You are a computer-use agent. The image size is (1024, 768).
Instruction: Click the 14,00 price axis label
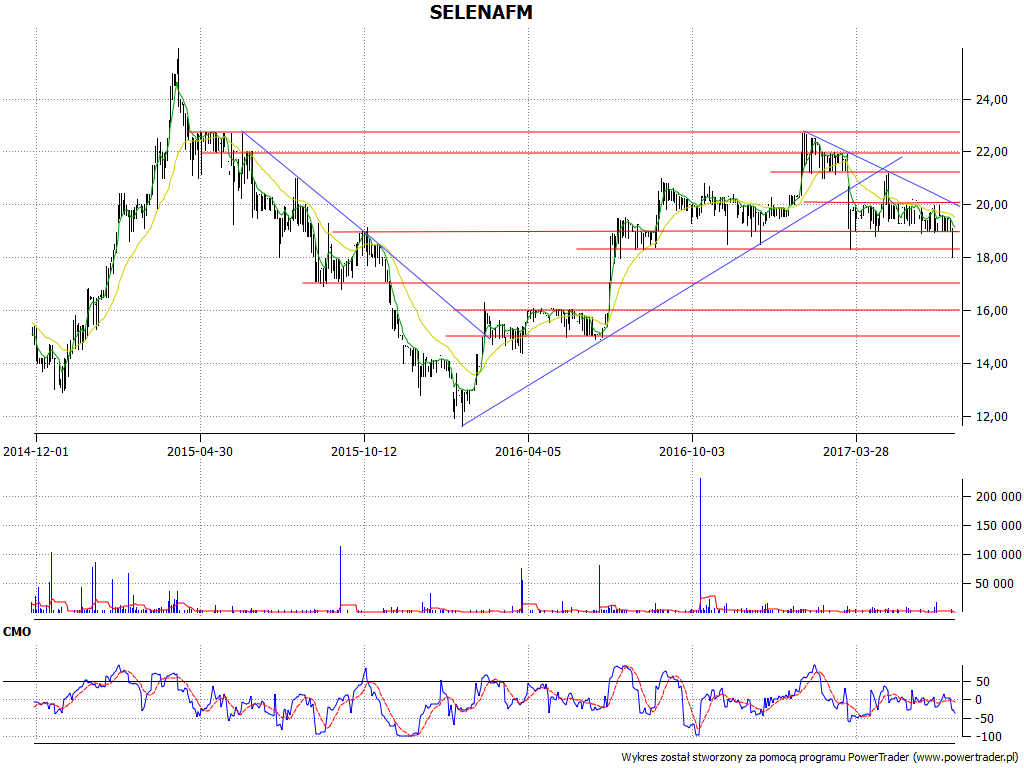coord(992,364)
